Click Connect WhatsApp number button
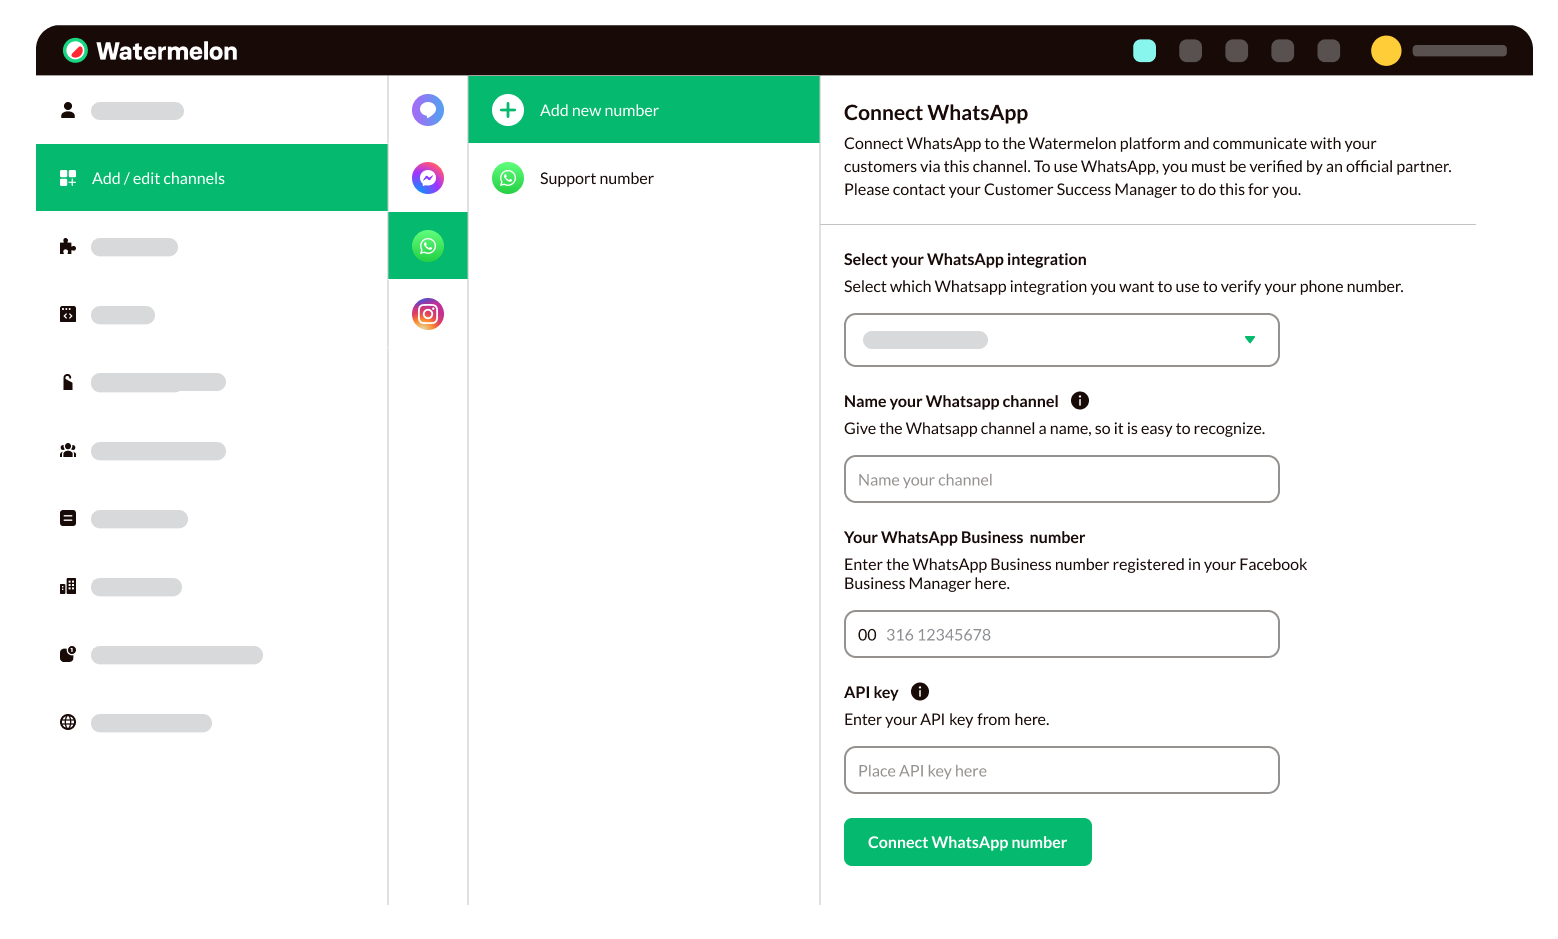The height and width of the screenshot is (939, 1558). [968, 842]
